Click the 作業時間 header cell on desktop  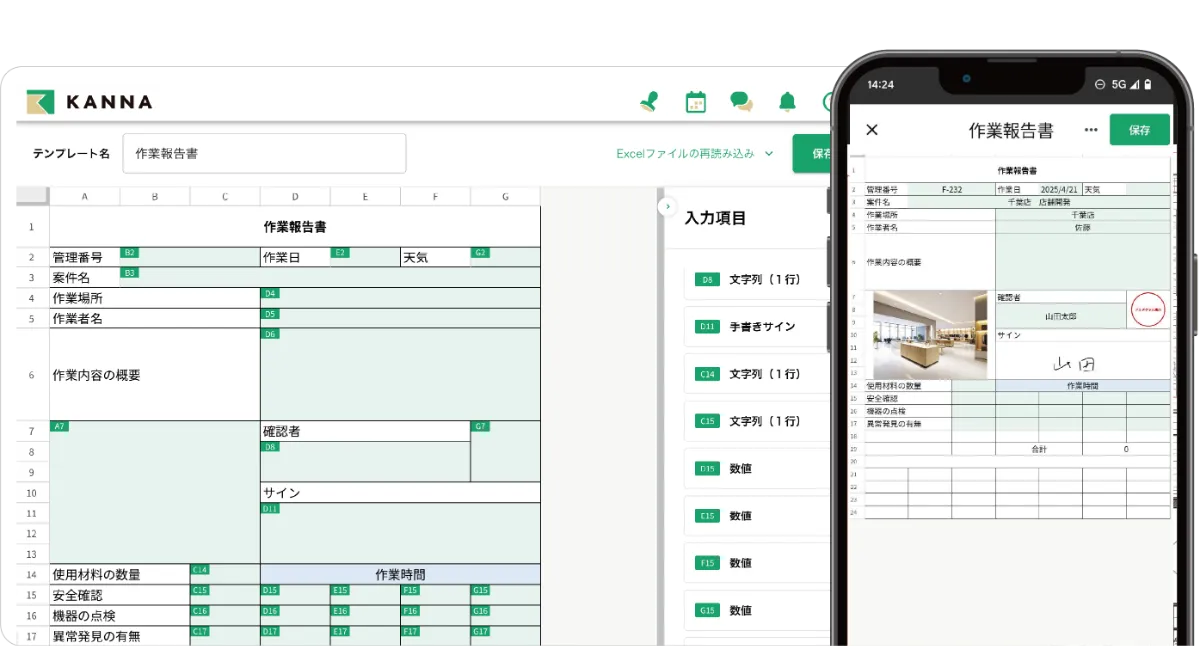tap(400, 574)
